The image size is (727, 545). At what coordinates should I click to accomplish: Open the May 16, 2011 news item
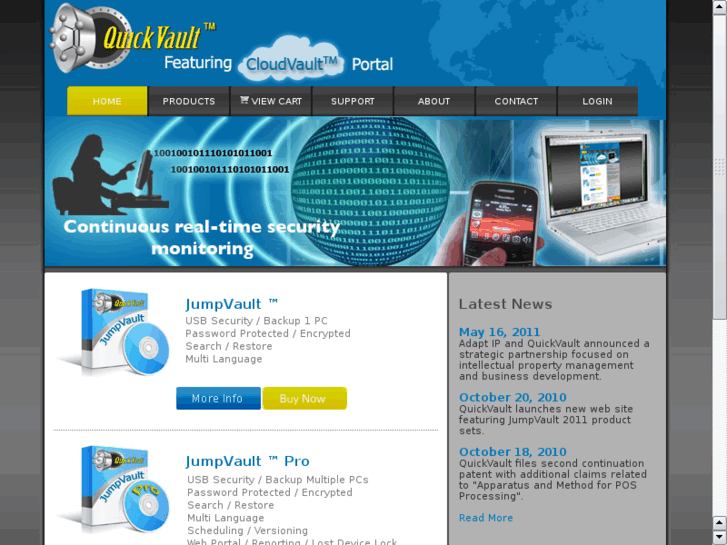[499, 332]
